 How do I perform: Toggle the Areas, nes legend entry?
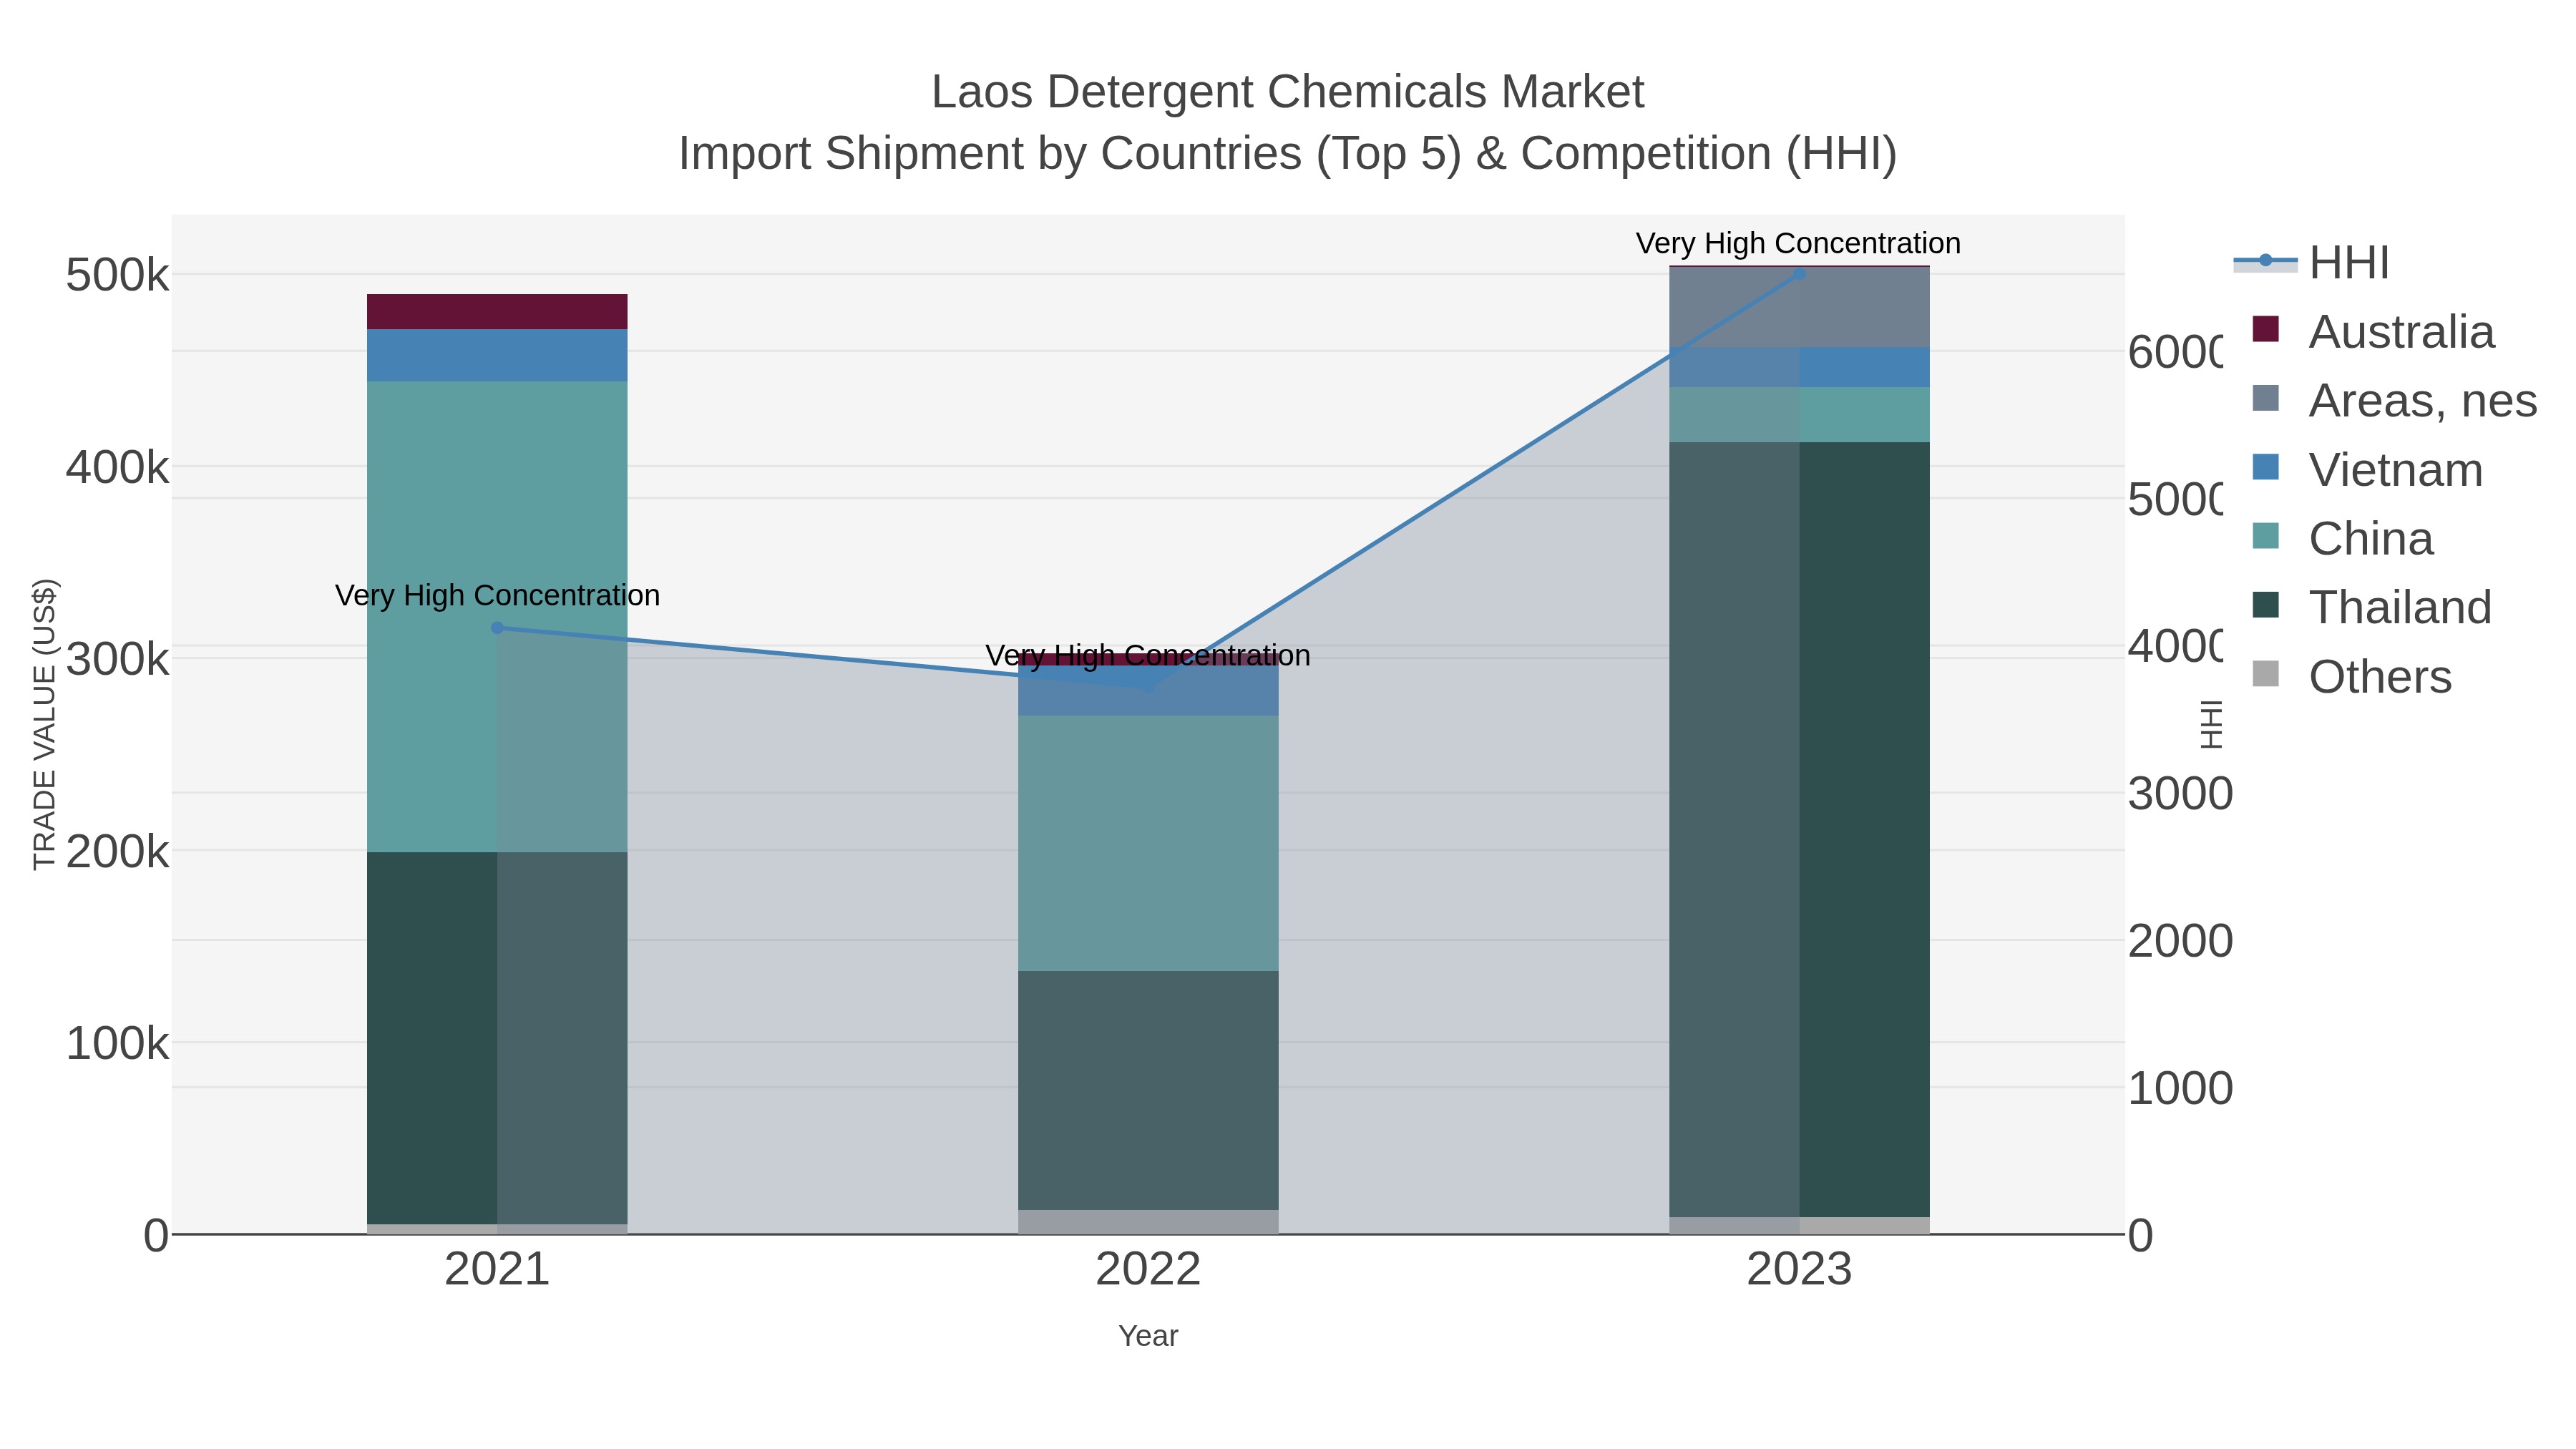click(x=2394, y=400)
